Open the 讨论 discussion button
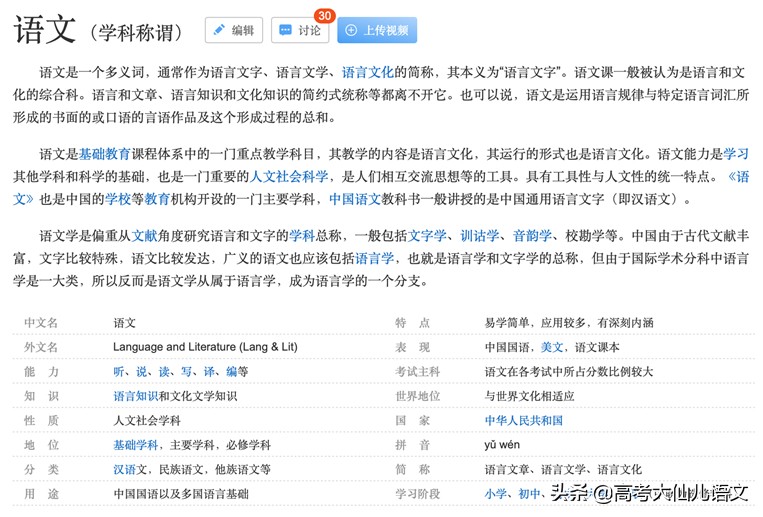763x517 pixels. (x=300, y=30)
